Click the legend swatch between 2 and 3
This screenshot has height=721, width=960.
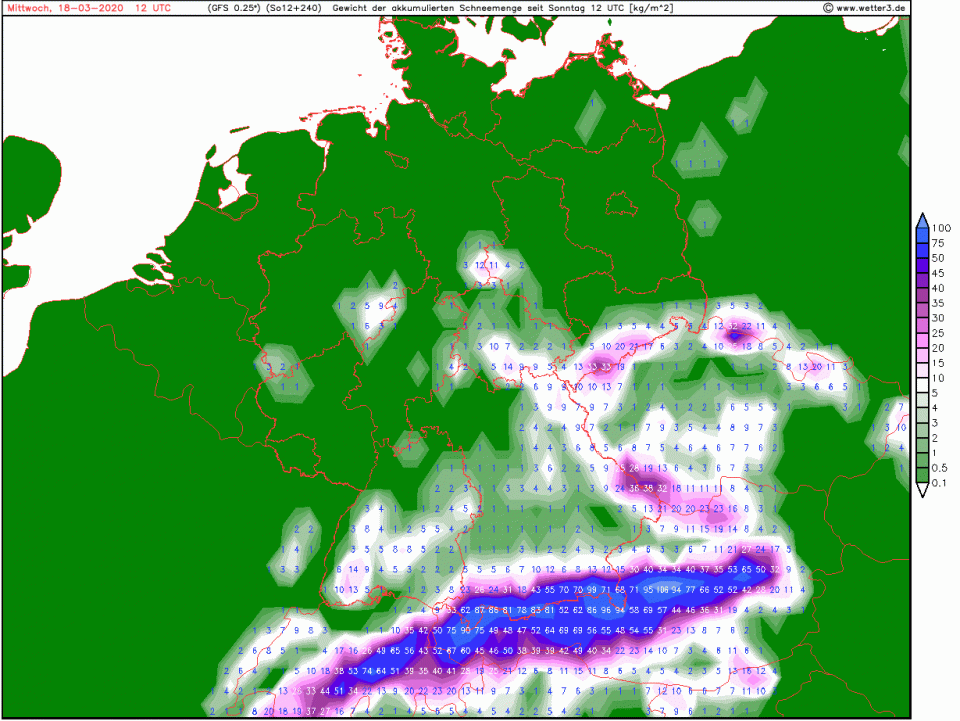tap(921, 430)
